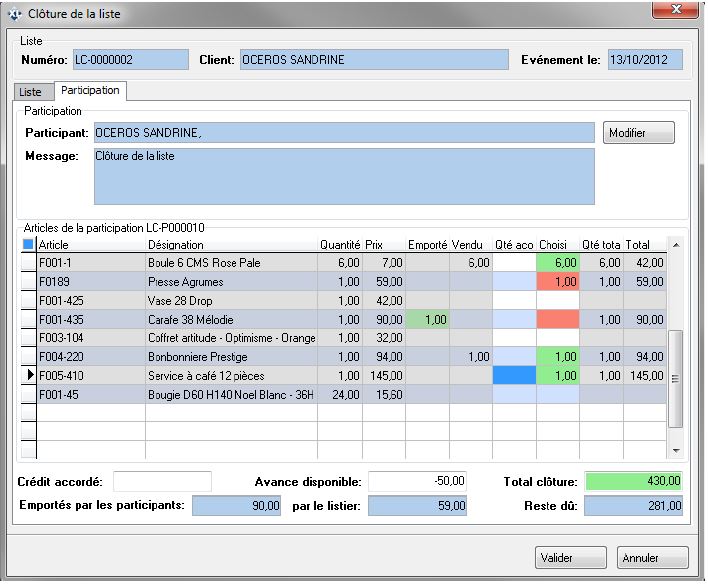Close the Clôture de la liste window
The image size is (708, 584).
point(675,11)
